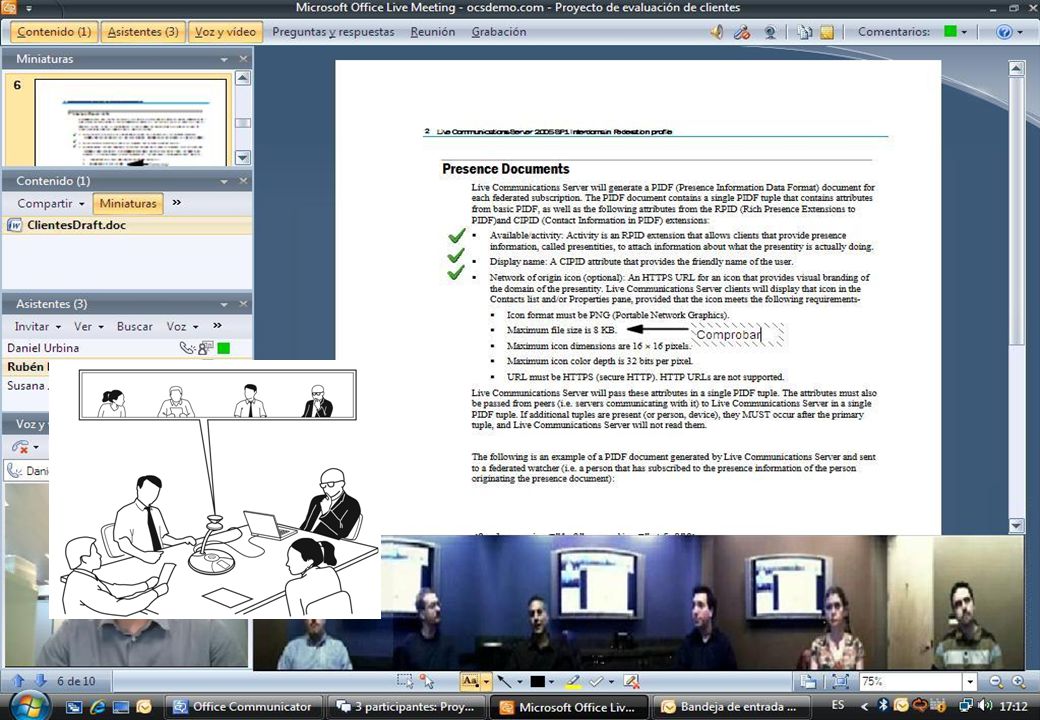Click the Bluetooth tray icon
Screen dimensions: 1040x720
[883, 705]
